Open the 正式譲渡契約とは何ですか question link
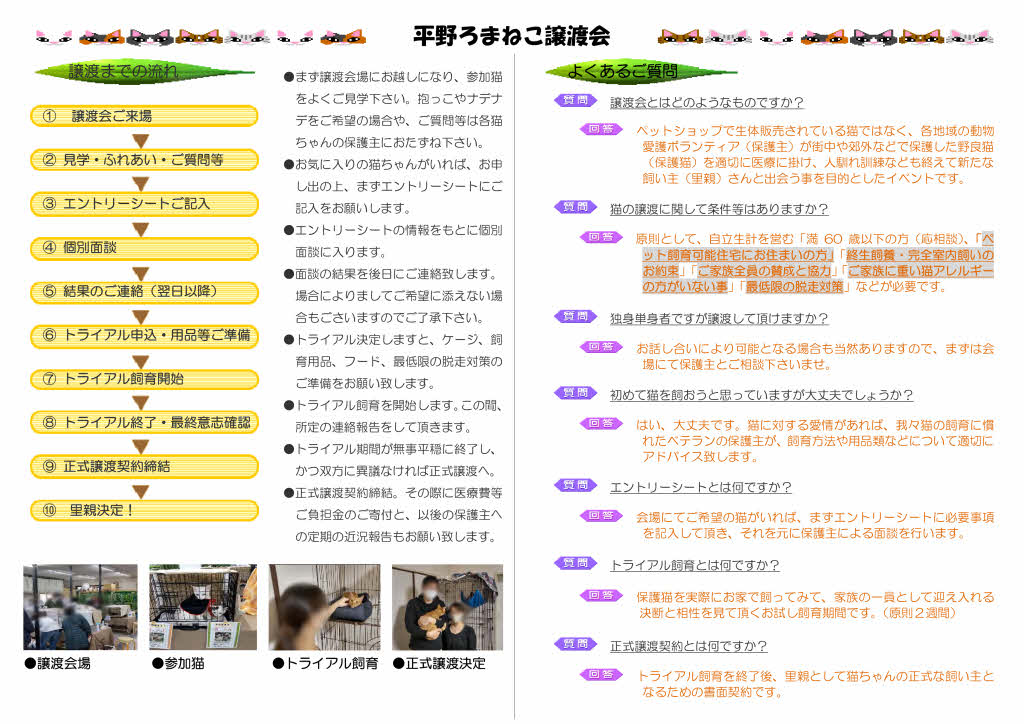 (688, 646)
